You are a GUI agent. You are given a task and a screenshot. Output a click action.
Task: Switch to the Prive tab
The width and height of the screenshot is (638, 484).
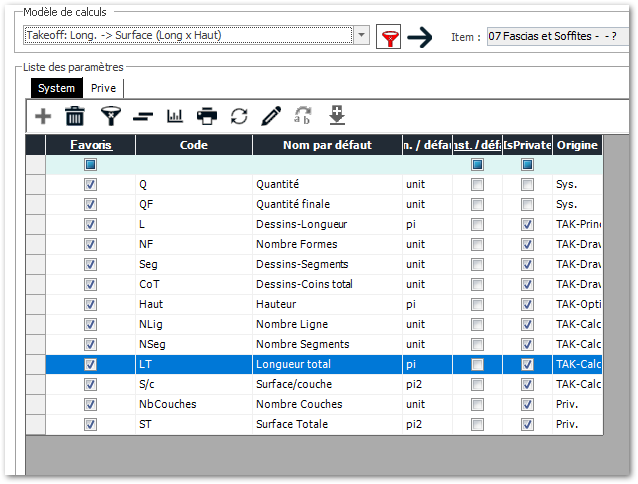pos(103,88)
